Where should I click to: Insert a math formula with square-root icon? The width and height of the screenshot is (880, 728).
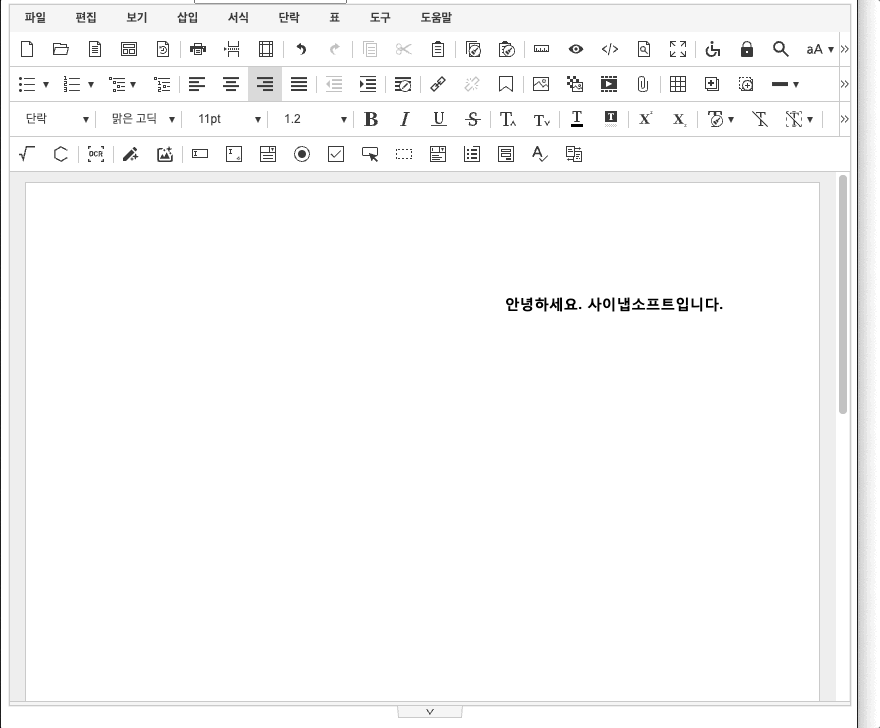coord(28,154)
